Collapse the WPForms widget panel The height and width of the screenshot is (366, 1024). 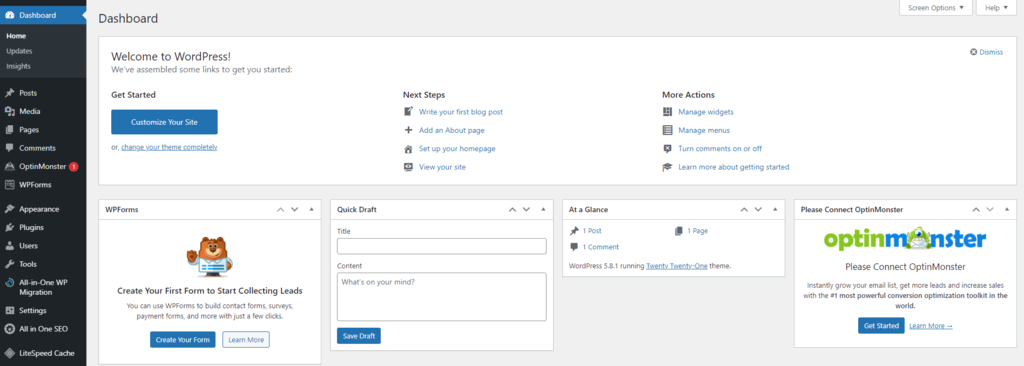tap(311, 209)
